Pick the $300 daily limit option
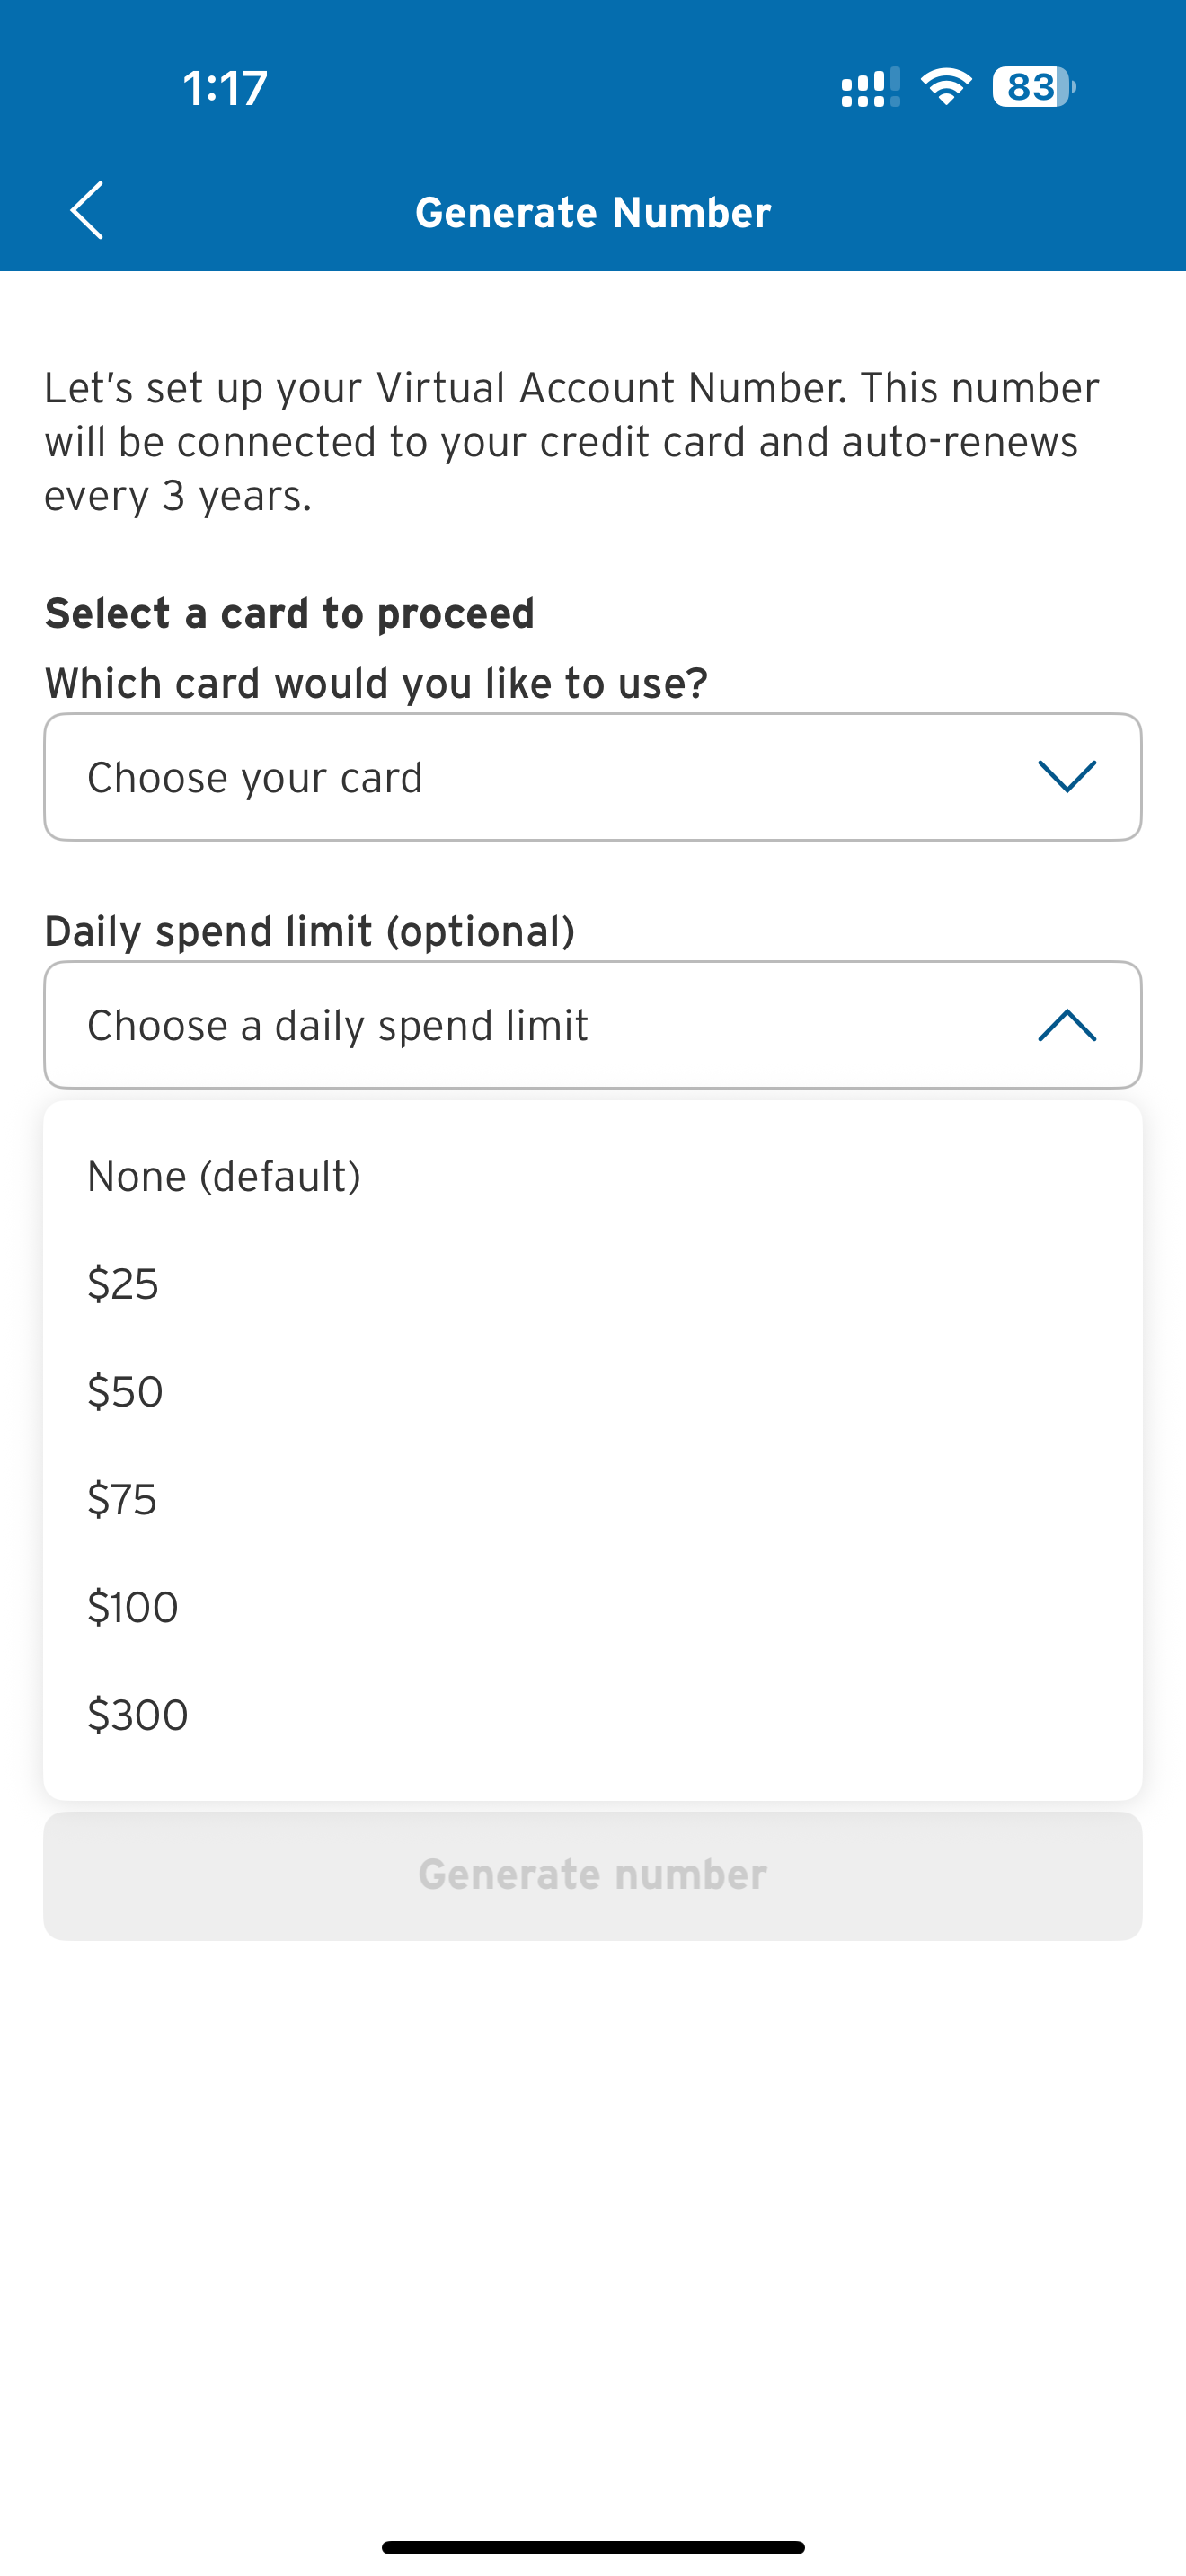Image resolution: width=1186 pixels, height=2576 pixels. pos(138,1715)
